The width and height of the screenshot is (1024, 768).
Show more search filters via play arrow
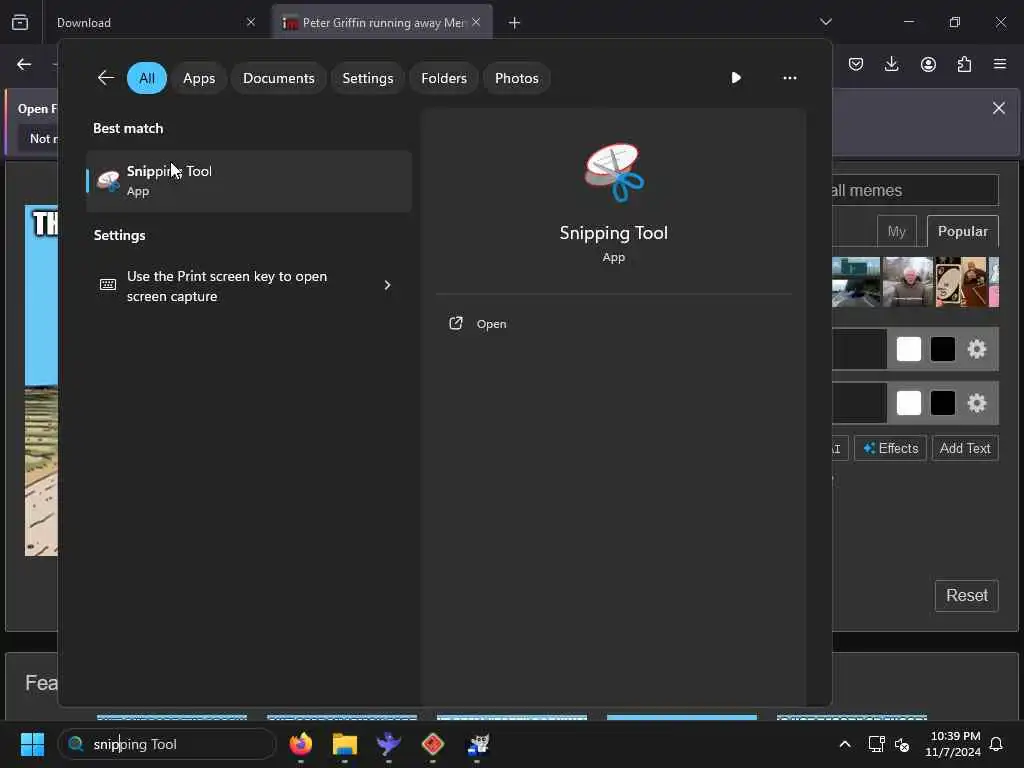736,78
